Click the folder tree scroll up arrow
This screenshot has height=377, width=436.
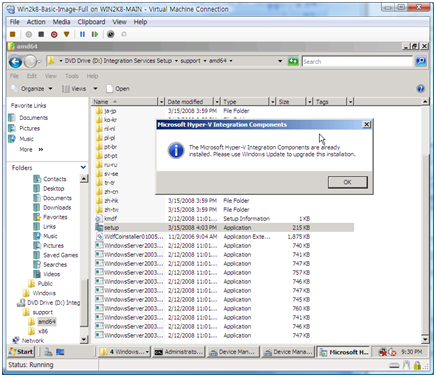click(x=84, y=179)
